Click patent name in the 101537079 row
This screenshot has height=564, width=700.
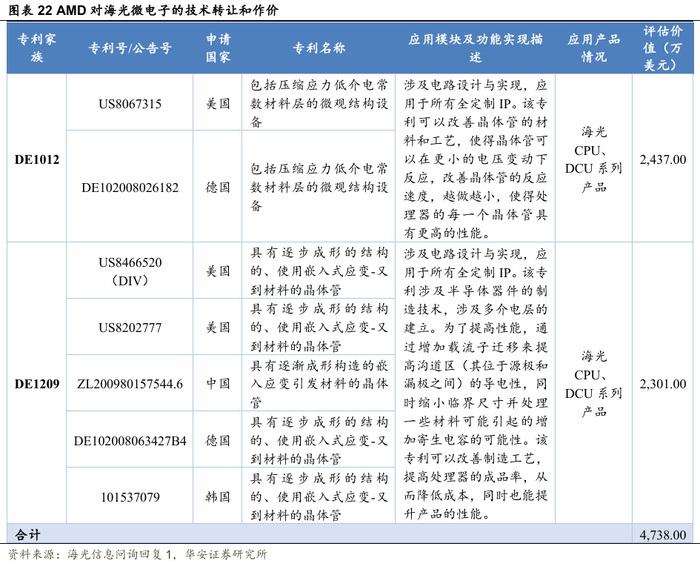click(319, 497)
